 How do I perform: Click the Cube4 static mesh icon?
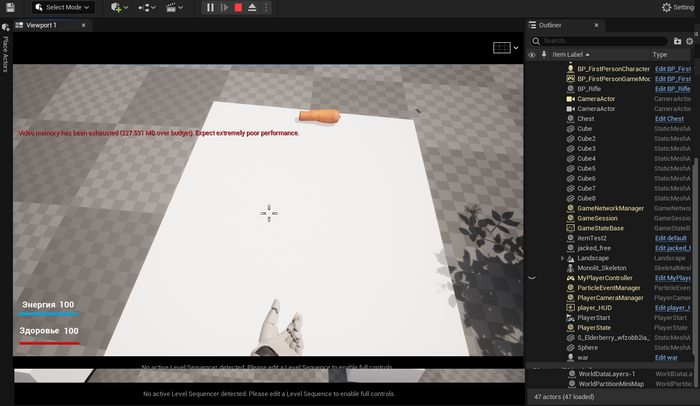click(x=570, y=159)
